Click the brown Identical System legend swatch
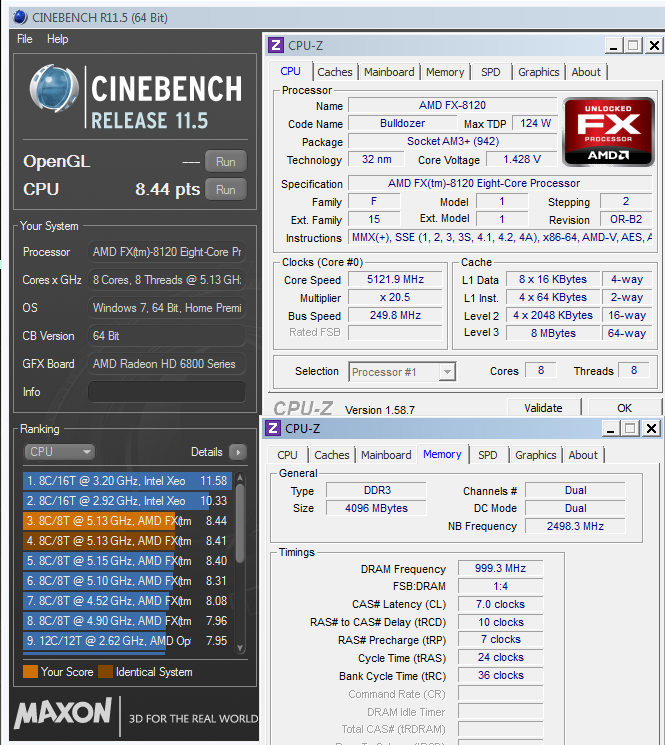Viewport: 665px width, 745px height. click(x=105, y=672)
